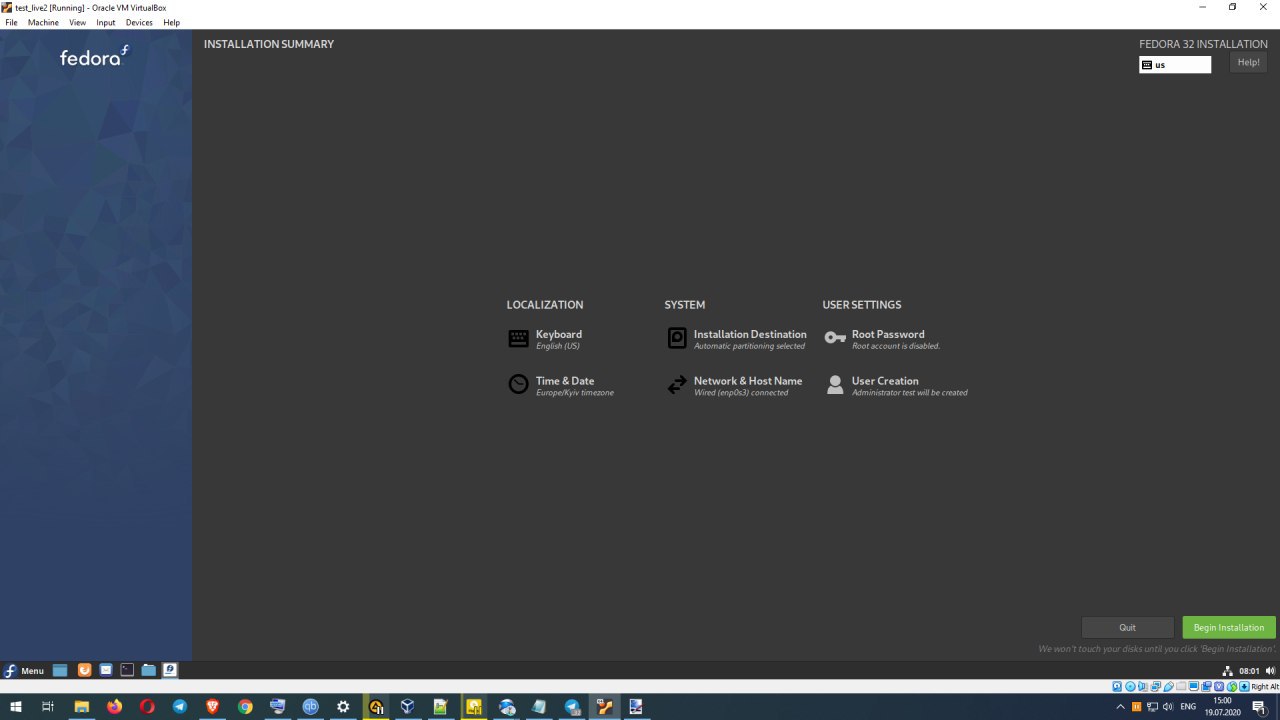Viewport: 1280px width, 720px height.
Task: Click the Fedora panel network icon
Action: coord(1227,671)
